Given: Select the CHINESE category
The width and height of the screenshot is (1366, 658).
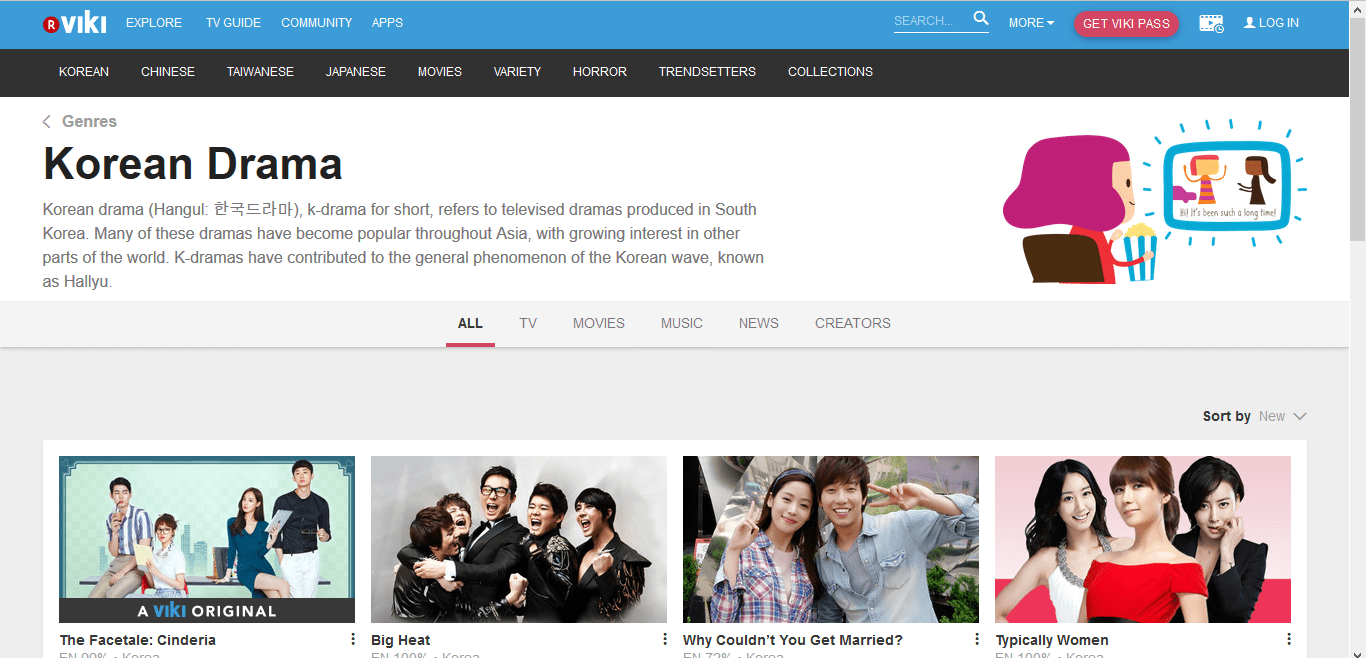Looking at the screenshot, I should click(x=168, y=72).
